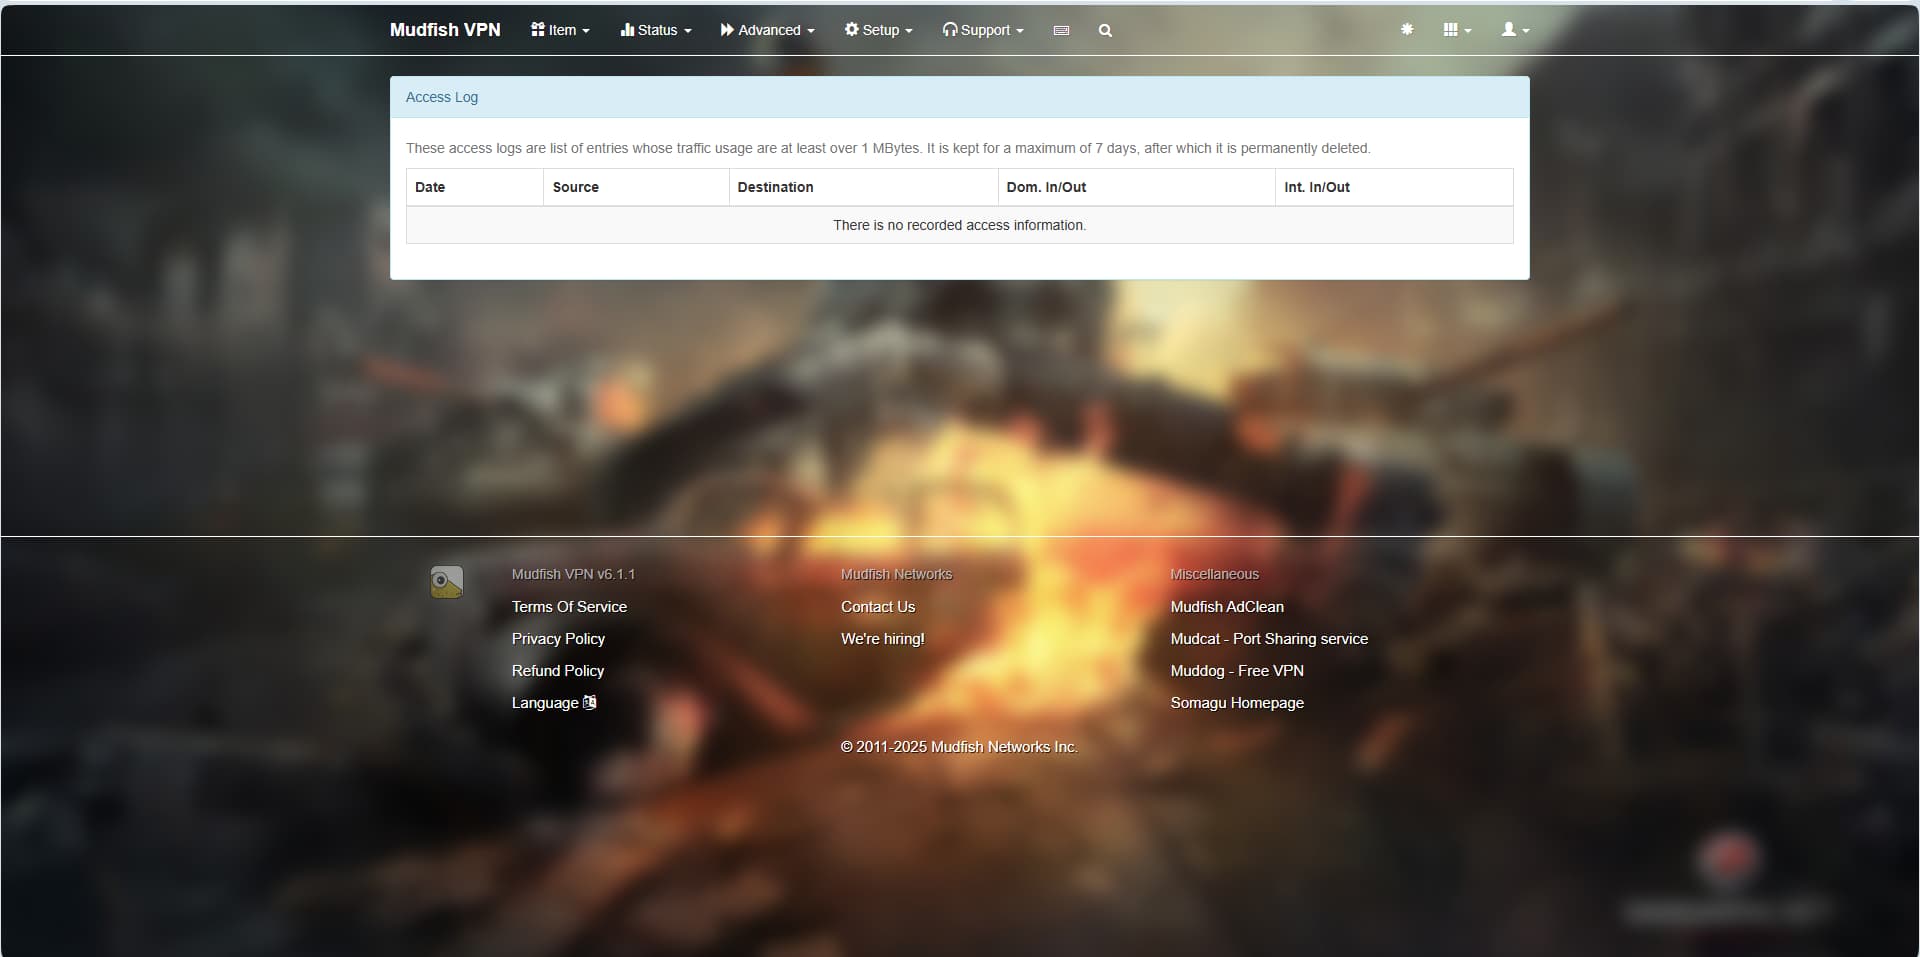Open the We're hiring! link
The height and width of the screenshot is (957, 1920).
tap(883, 639)
